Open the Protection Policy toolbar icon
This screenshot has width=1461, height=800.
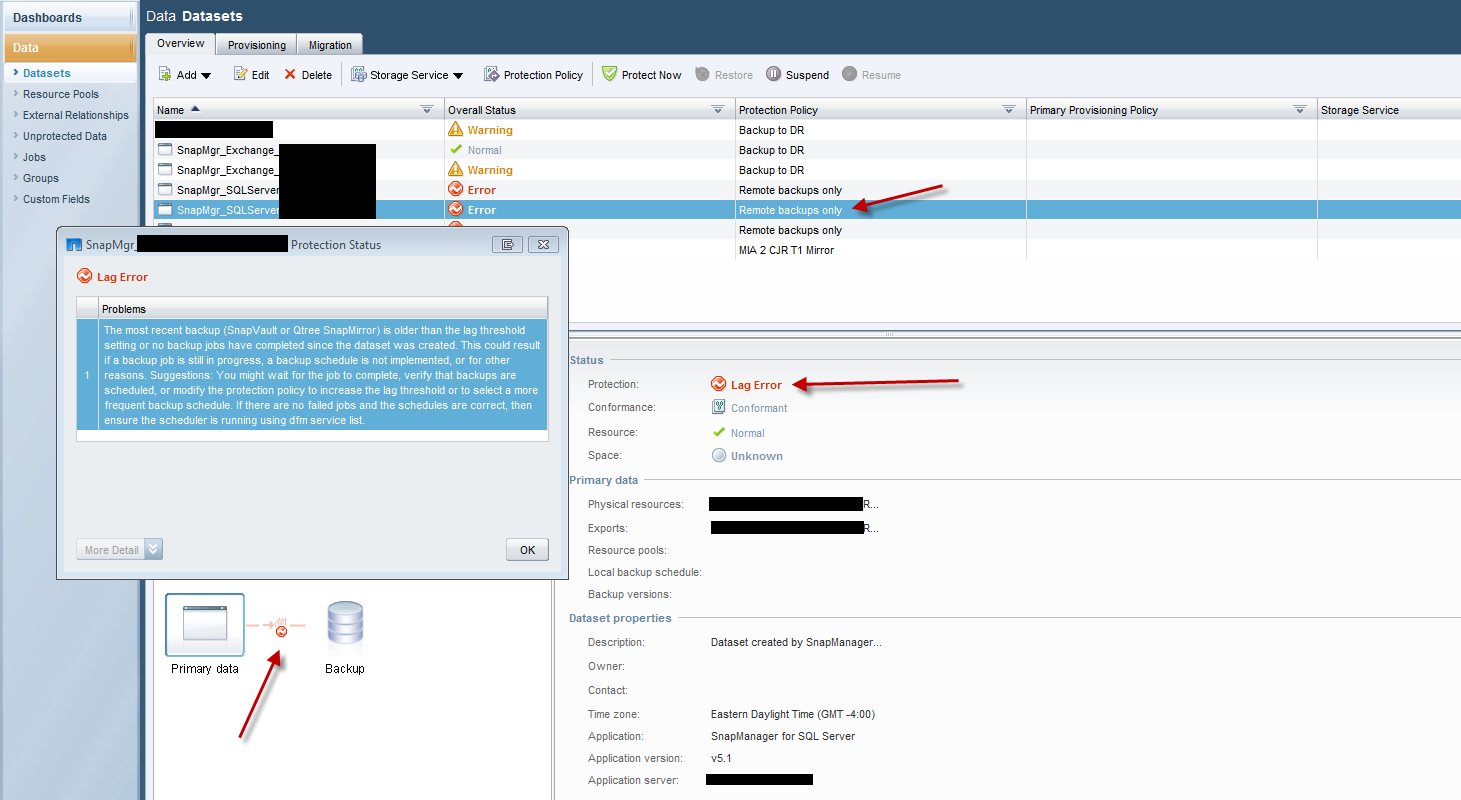pos(491,75)
